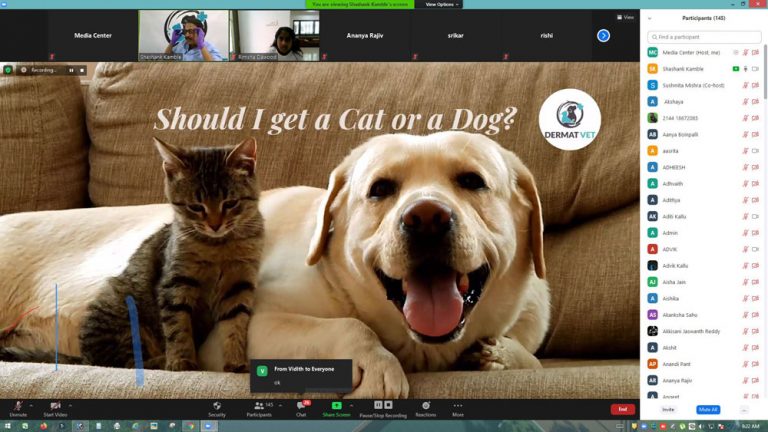Open the Windows Start menu

click(x=7, y=426)
